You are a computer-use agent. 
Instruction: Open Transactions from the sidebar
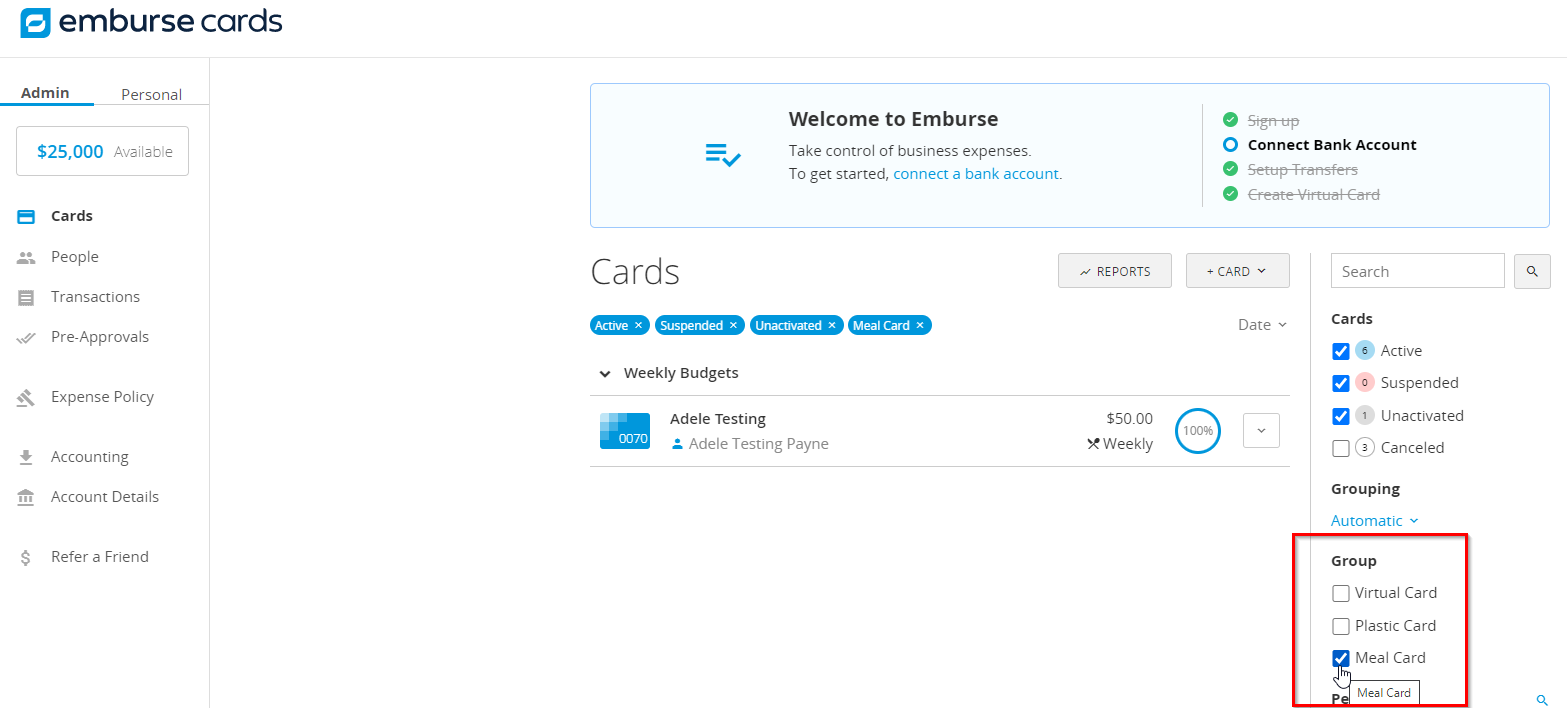95,297
